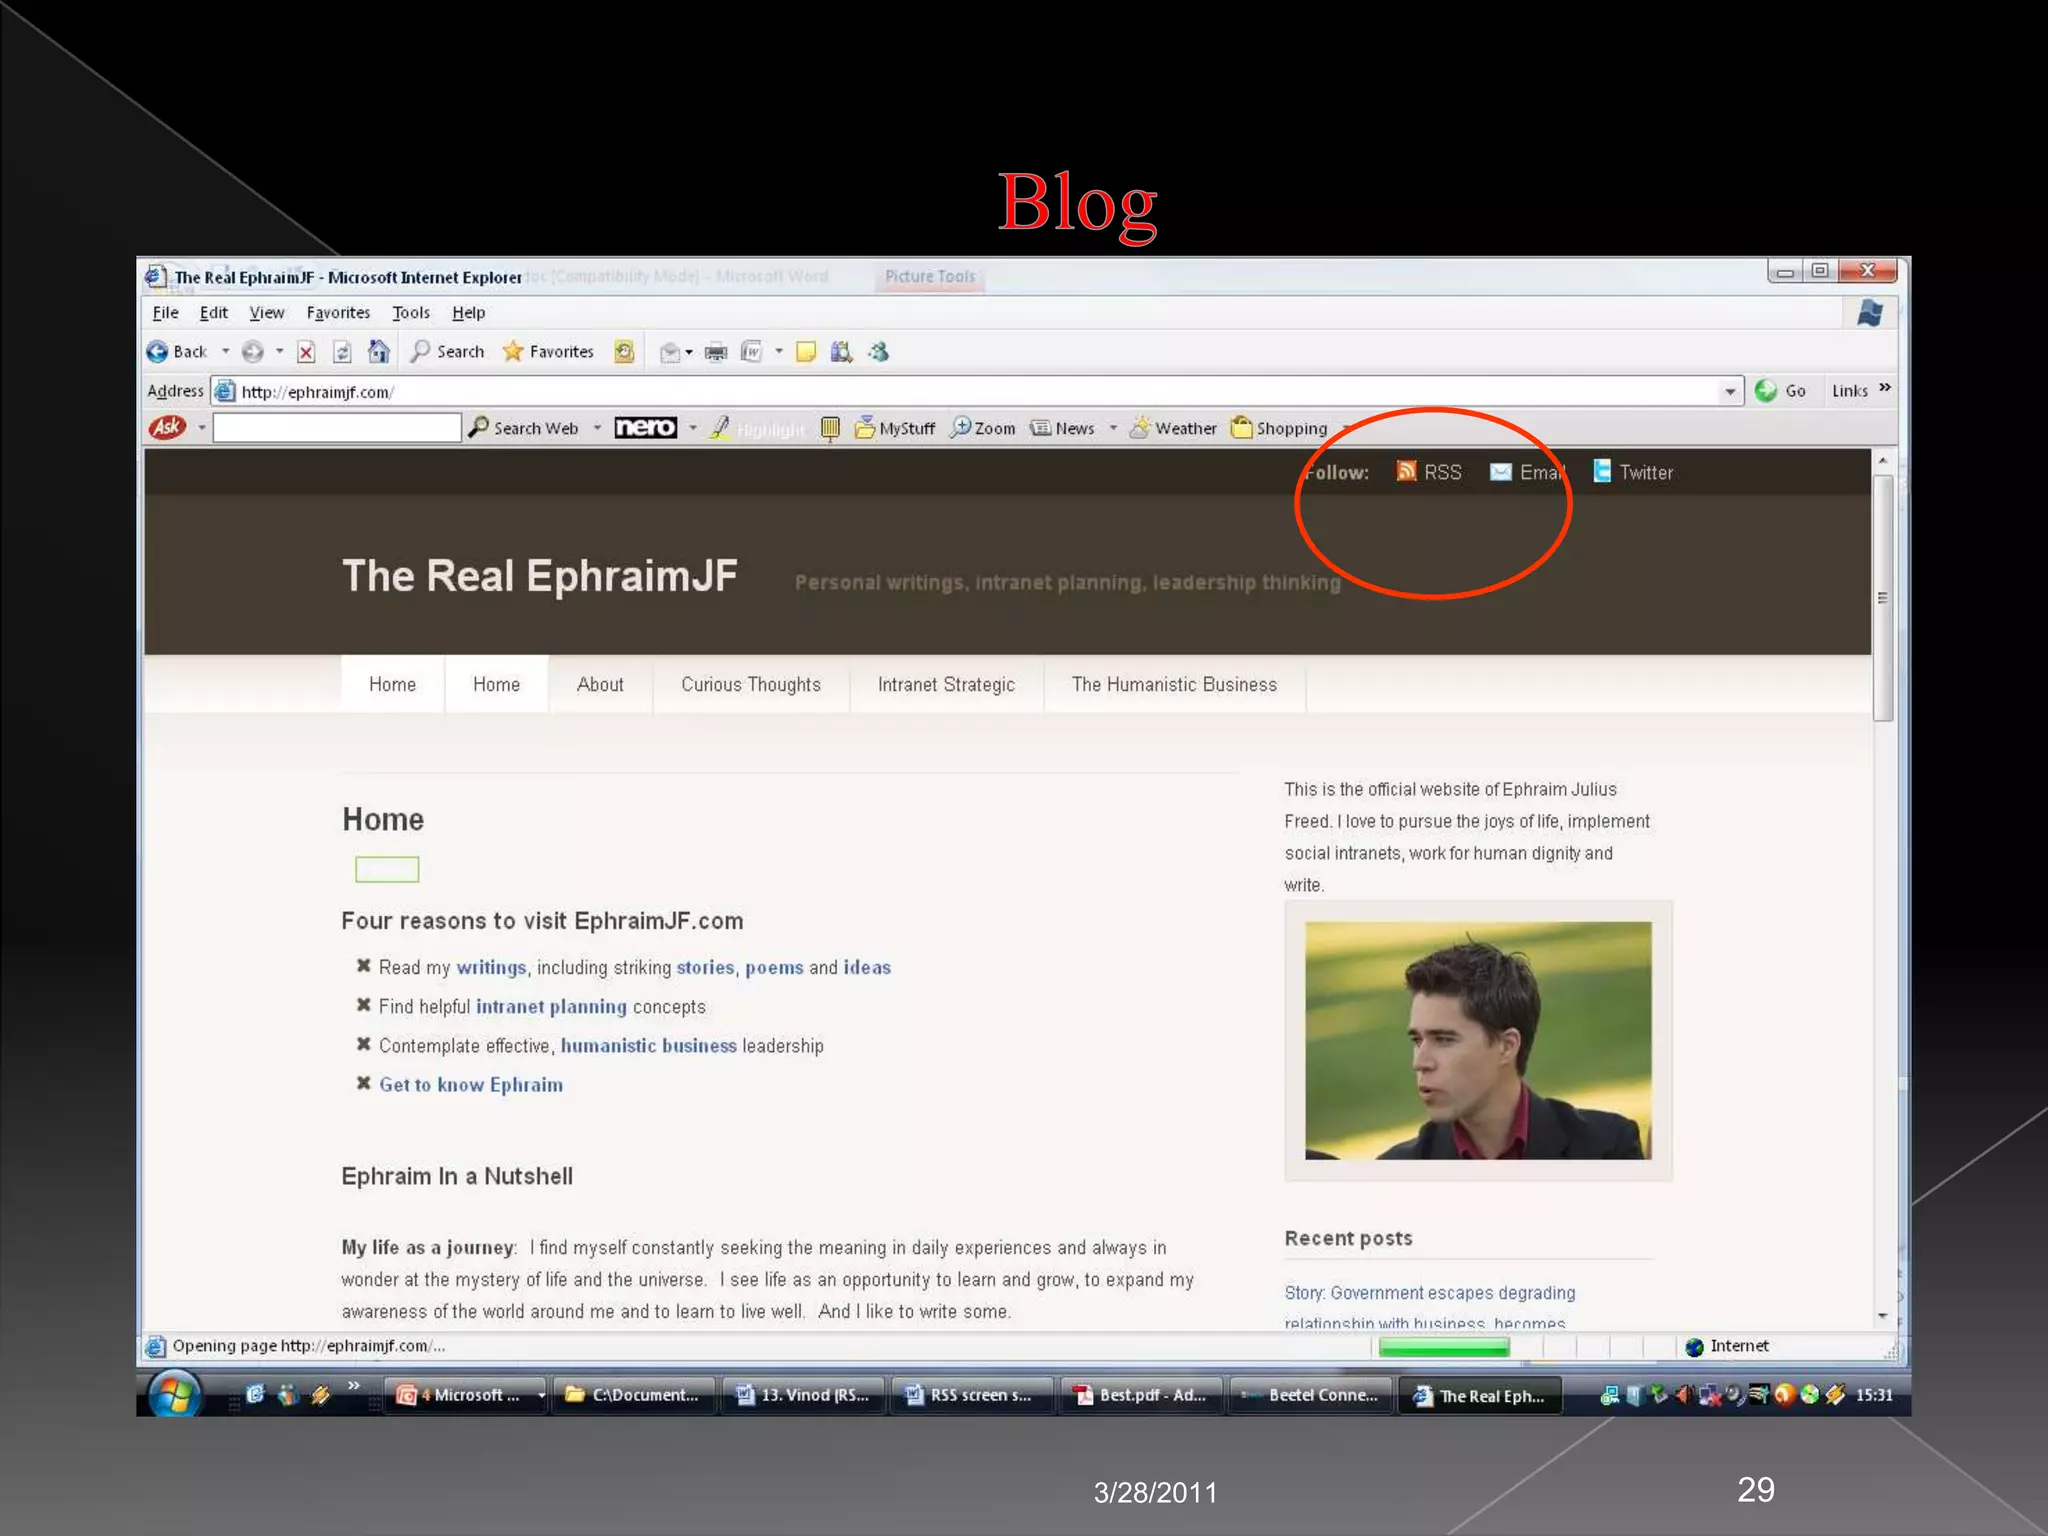Open the About navigation tab
The height and width of the screenshot is (1536, 2048).
click(600, 685)
